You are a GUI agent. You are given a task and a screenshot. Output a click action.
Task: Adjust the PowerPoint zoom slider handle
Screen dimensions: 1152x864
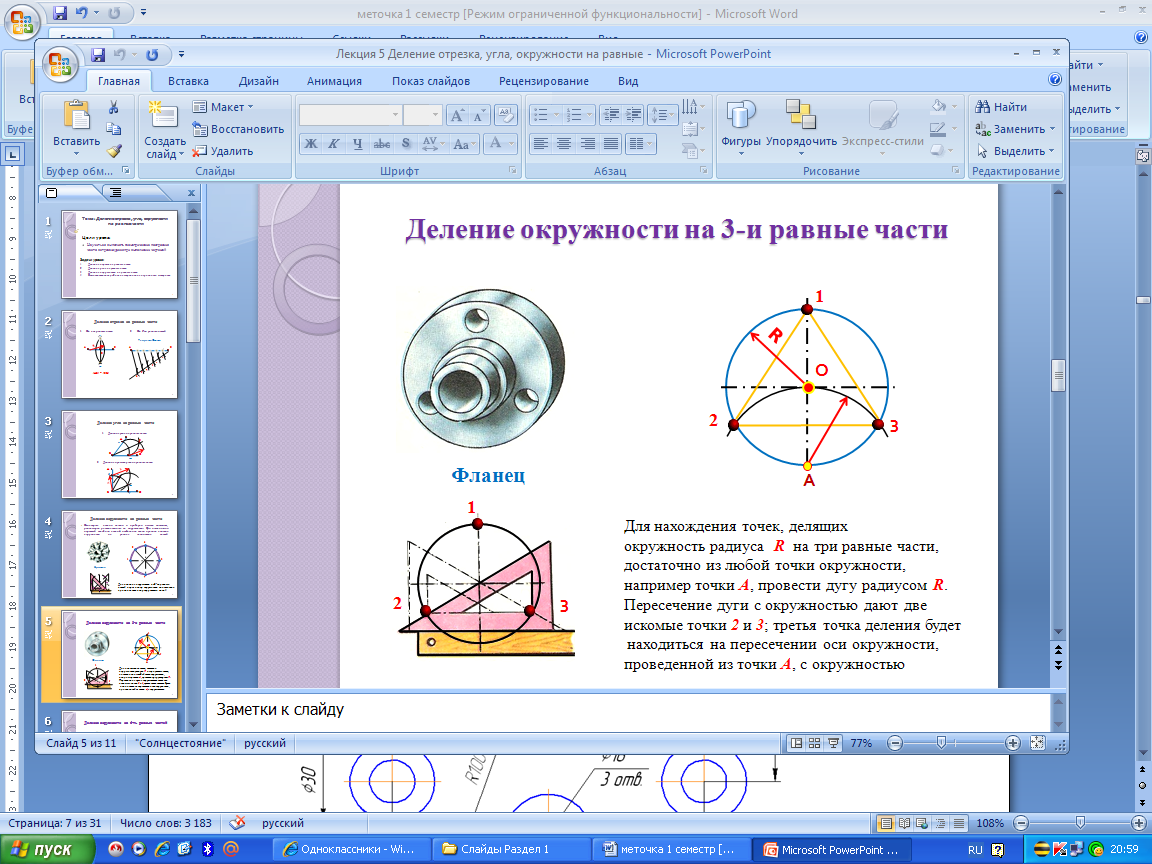coord(941,743)
